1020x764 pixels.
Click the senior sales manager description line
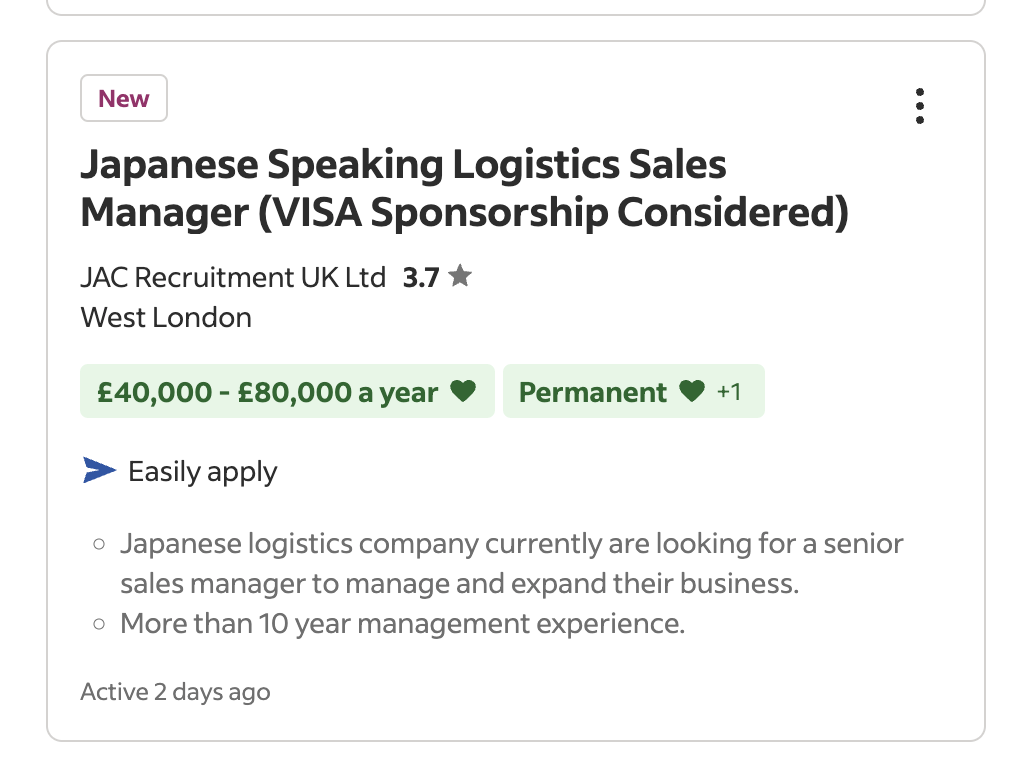460,583
